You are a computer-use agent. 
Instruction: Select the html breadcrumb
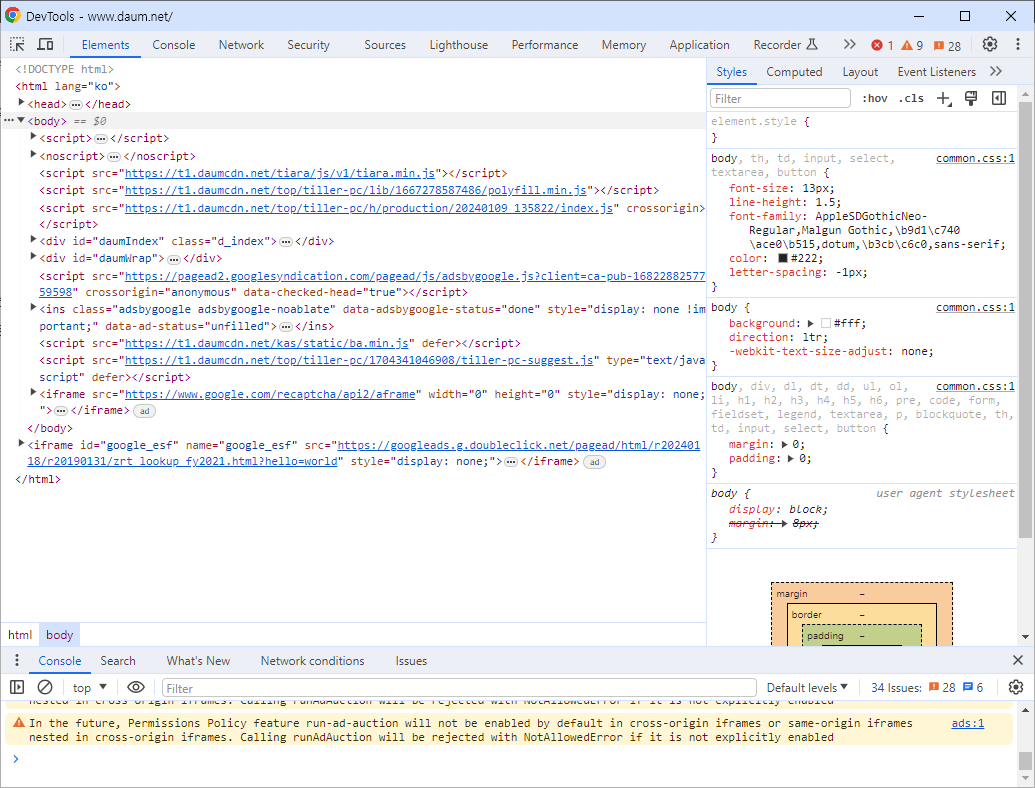click(x=20, y=635)
